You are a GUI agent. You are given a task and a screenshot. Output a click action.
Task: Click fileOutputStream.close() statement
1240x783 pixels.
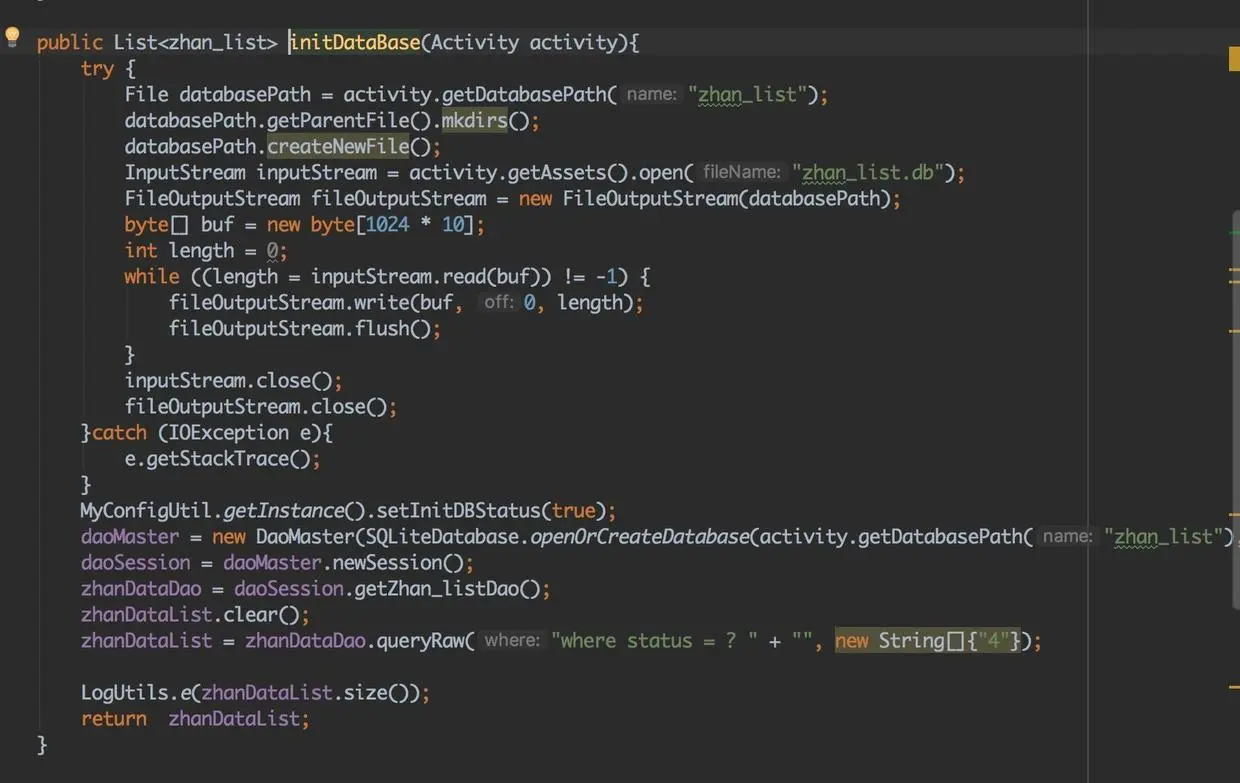[261, 406]
